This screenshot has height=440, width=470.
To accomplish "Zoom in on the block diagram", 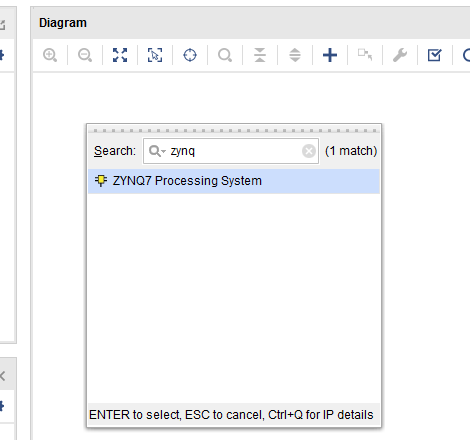I will tap(50, 55).
